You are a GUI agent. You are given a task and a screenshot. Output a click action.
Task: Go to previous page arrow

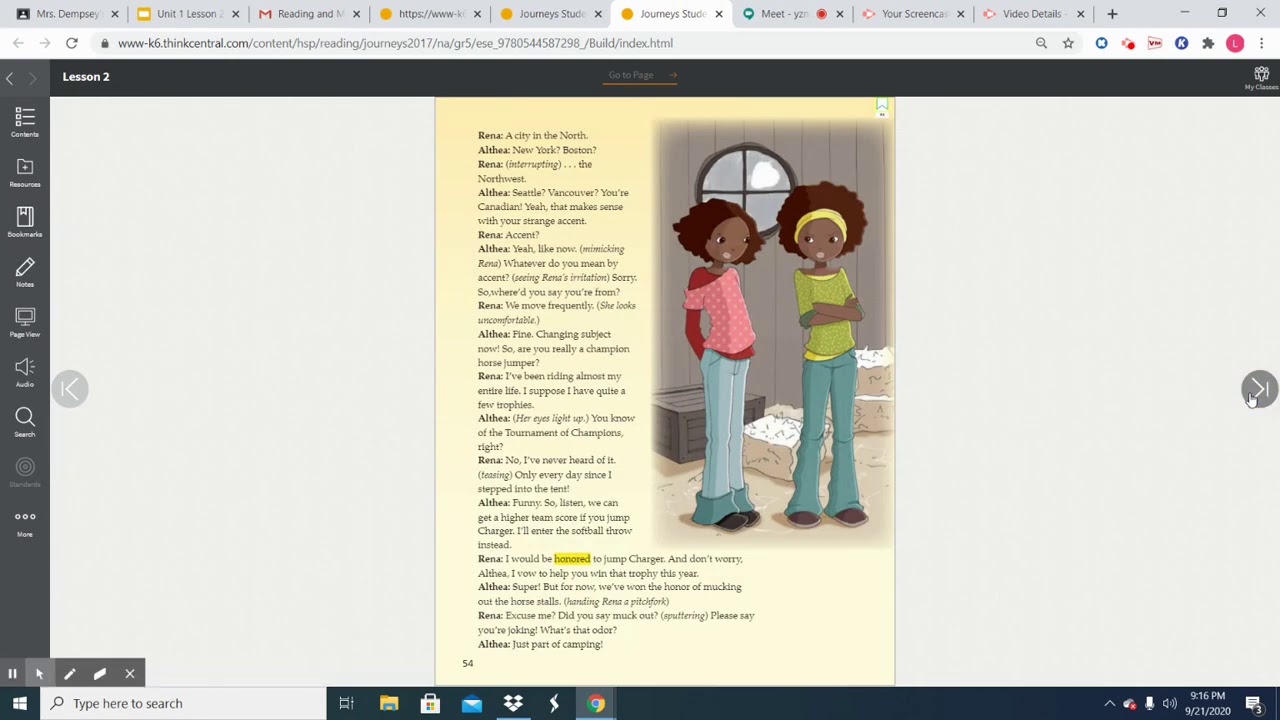(x=70, y=389)
